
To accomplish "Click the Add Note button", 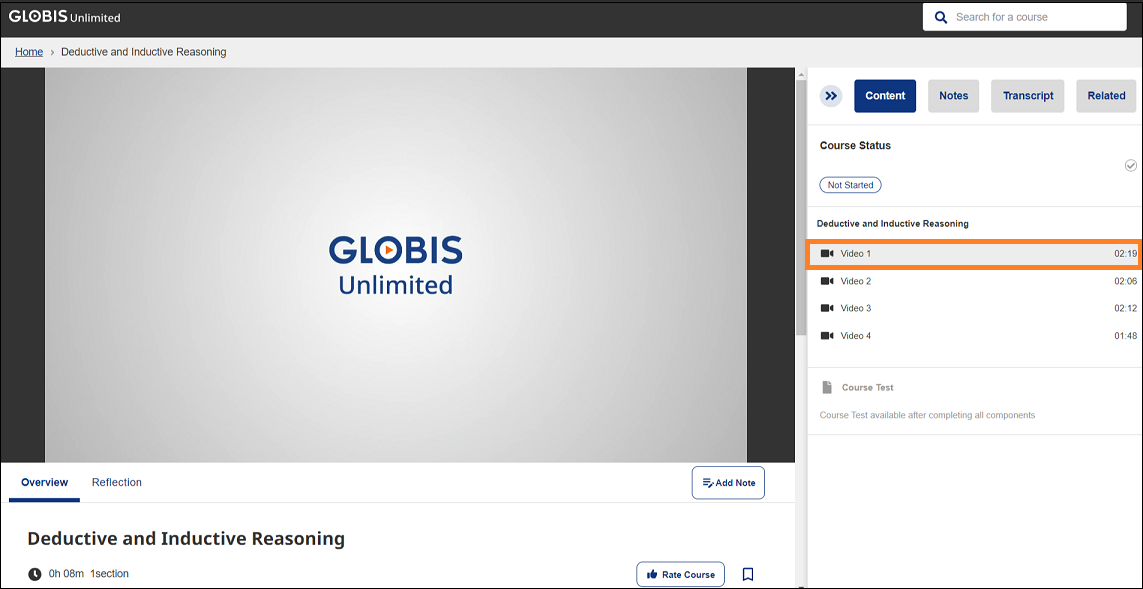I will (728, 483).
